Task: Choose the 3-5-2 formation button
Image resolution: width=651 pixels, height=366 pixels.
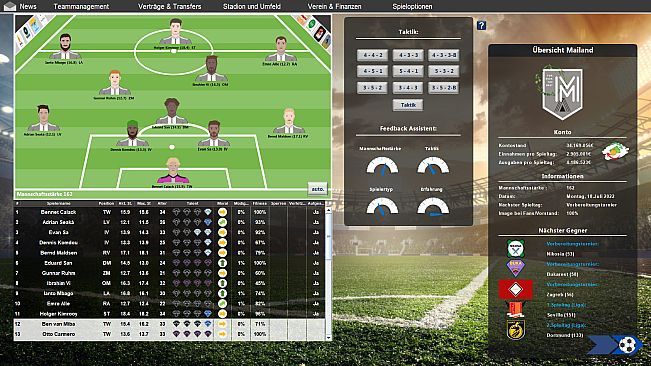Action: (x=372, y=88)
